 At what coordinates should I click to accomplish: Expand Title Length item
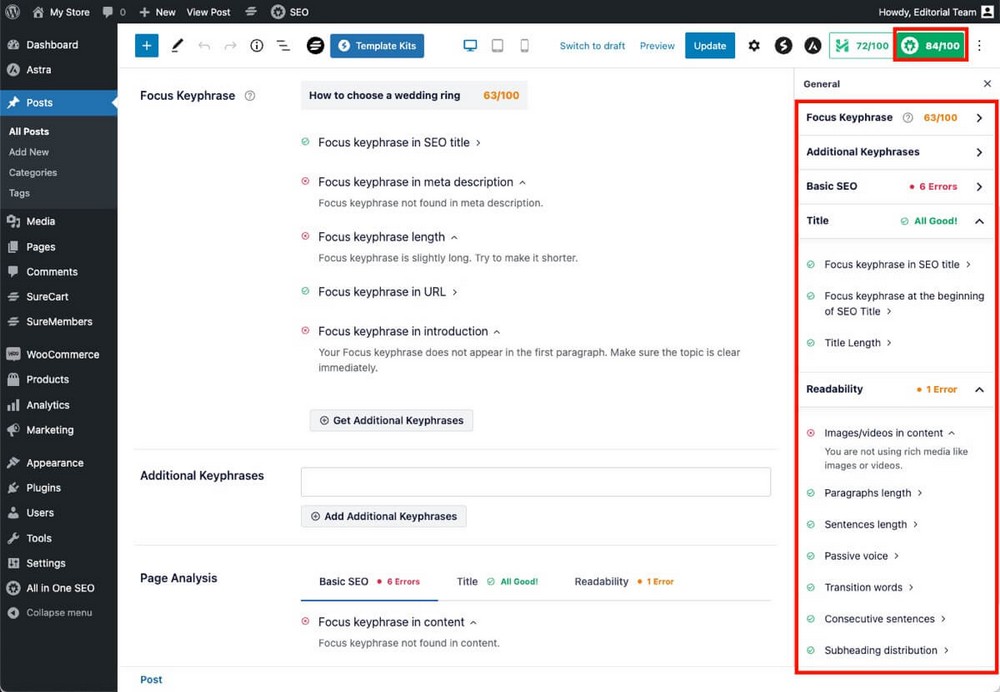[858, 342]
